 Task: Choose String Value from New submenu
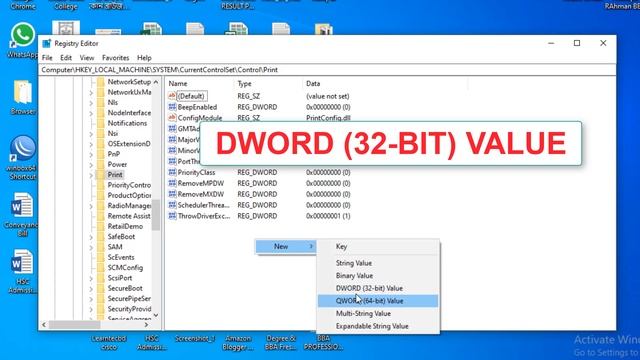(378, 263)
